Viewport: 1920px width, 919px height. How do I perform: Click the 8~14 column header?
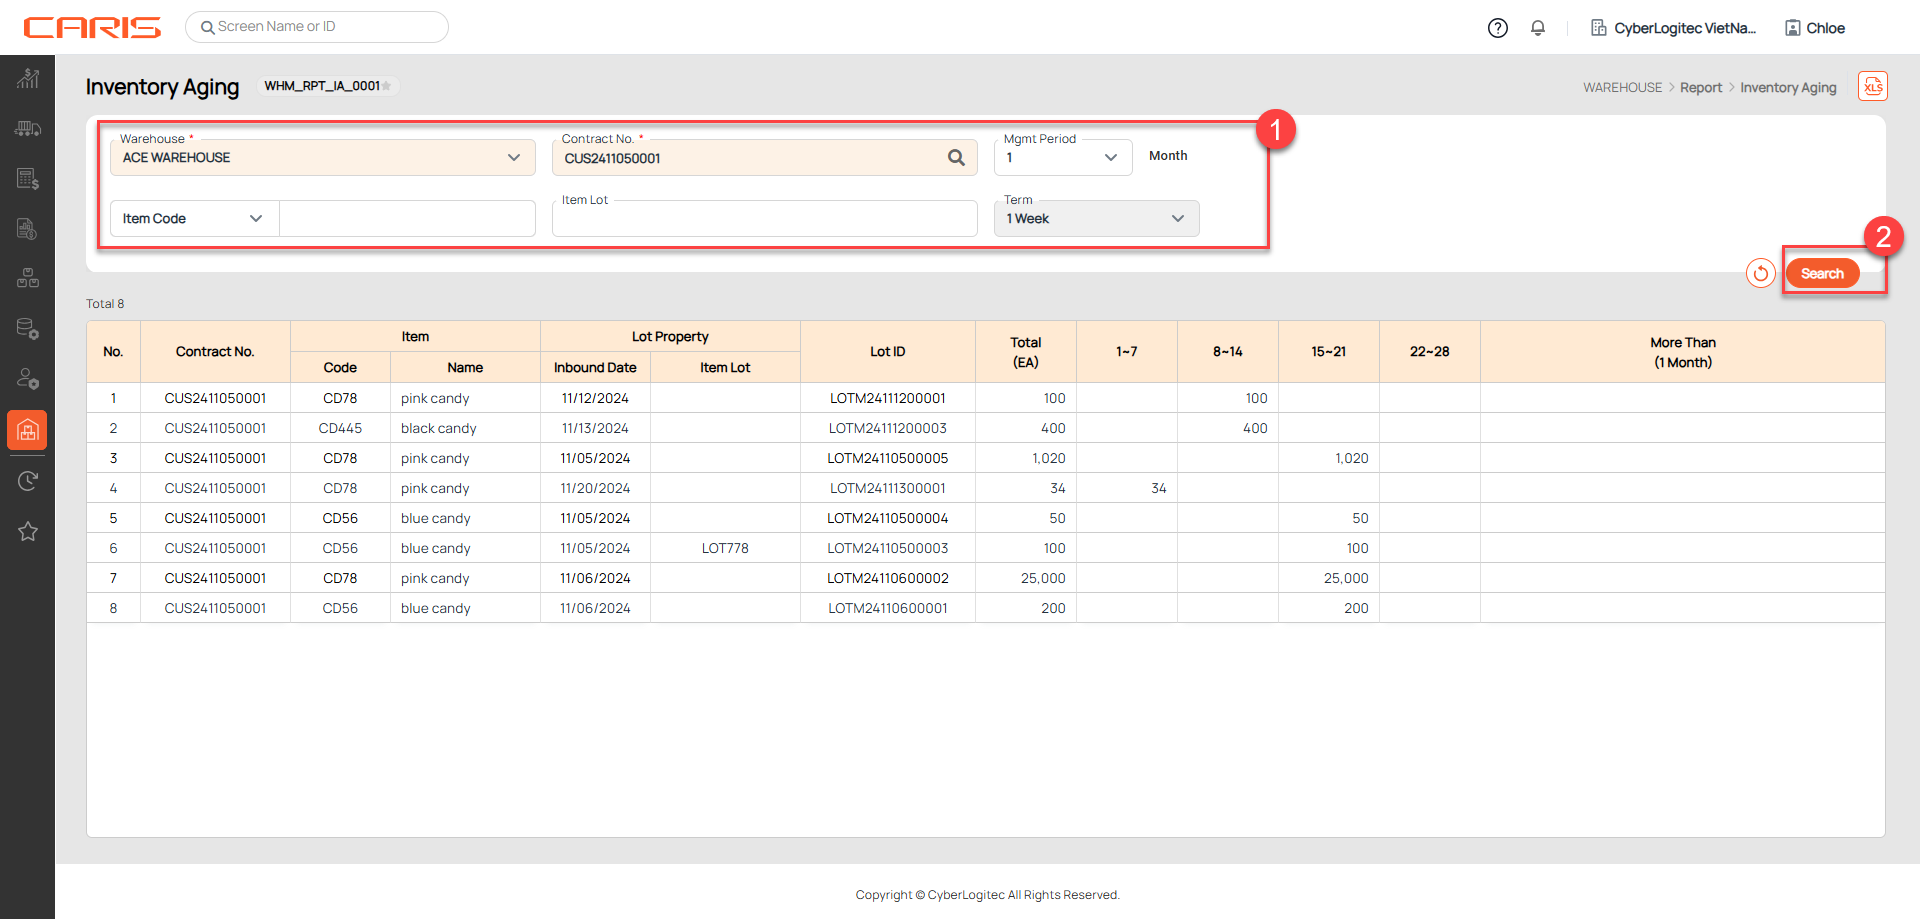tap(1228, 352)
